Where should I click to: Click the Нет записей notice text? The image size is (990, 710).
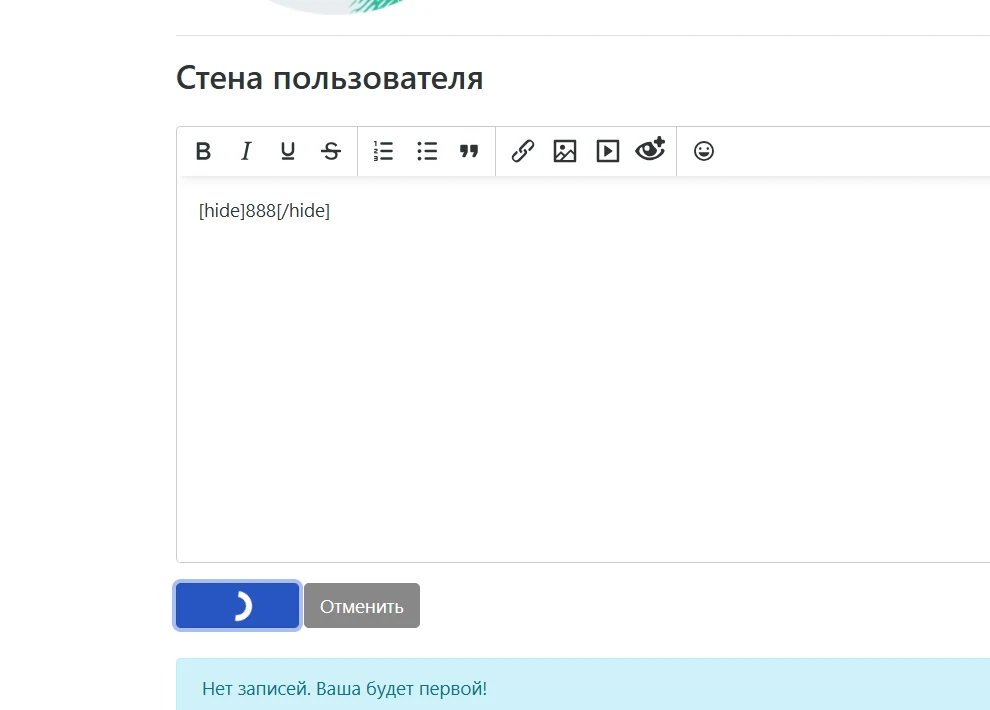pyautogui.click(x=345, y=689)
